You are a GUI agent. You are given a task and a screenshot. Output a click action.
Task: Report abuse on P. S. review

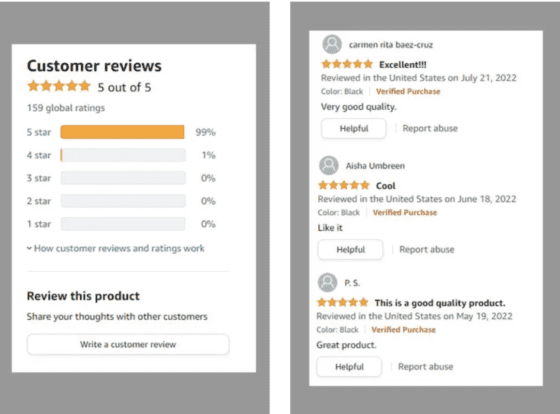coord(426,366)
